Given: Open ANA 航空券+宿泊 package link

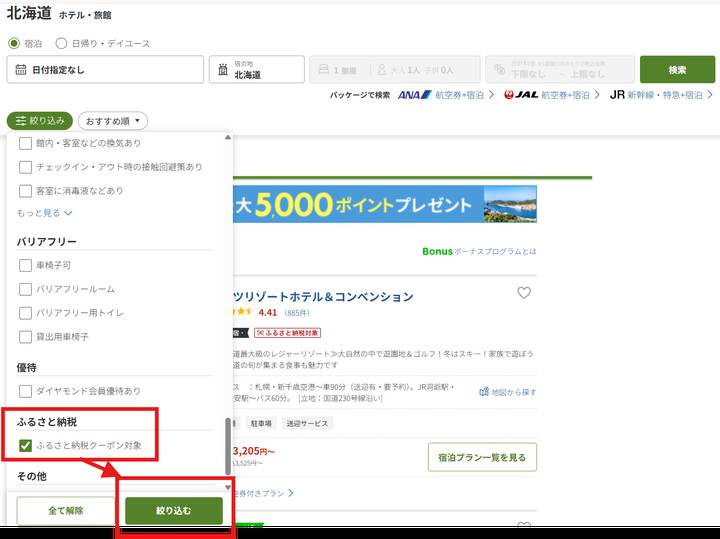Looking at the screenshot, I should pos(446,95).
